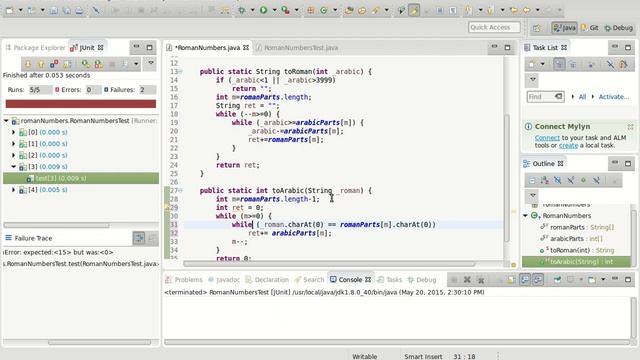This screenshot has width=640, height=360.
Task: Select toRoman(int) in Outline
Action: (x=576, y=250)
